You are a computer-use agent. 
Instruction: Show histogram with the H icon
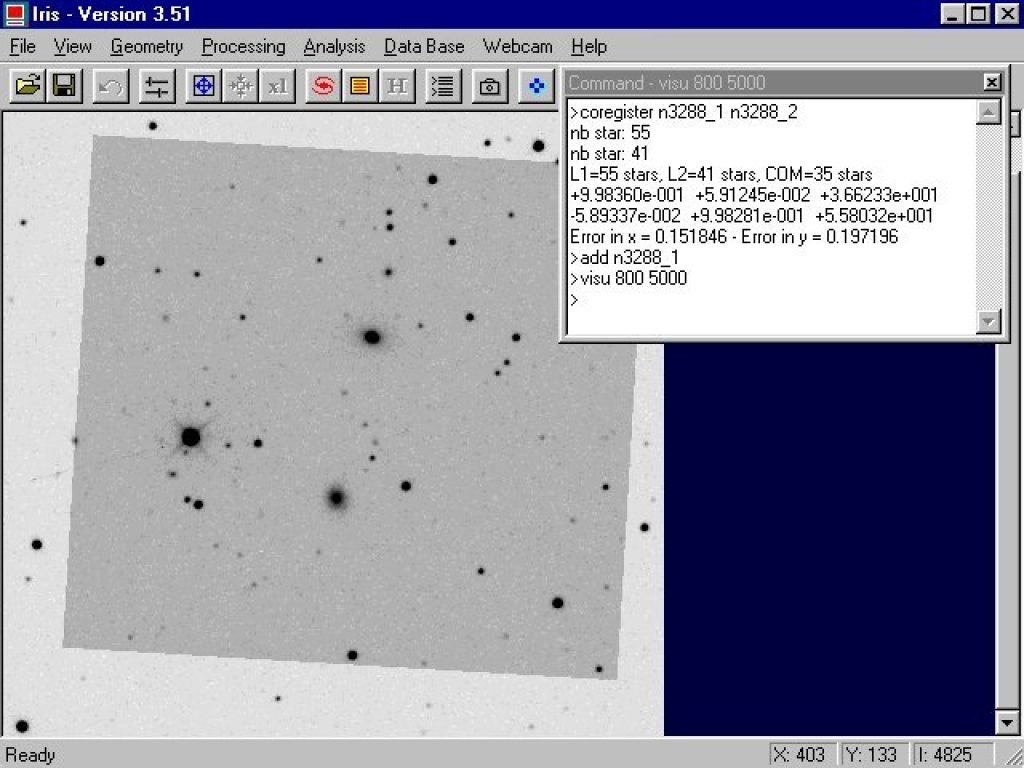point(397,86)
